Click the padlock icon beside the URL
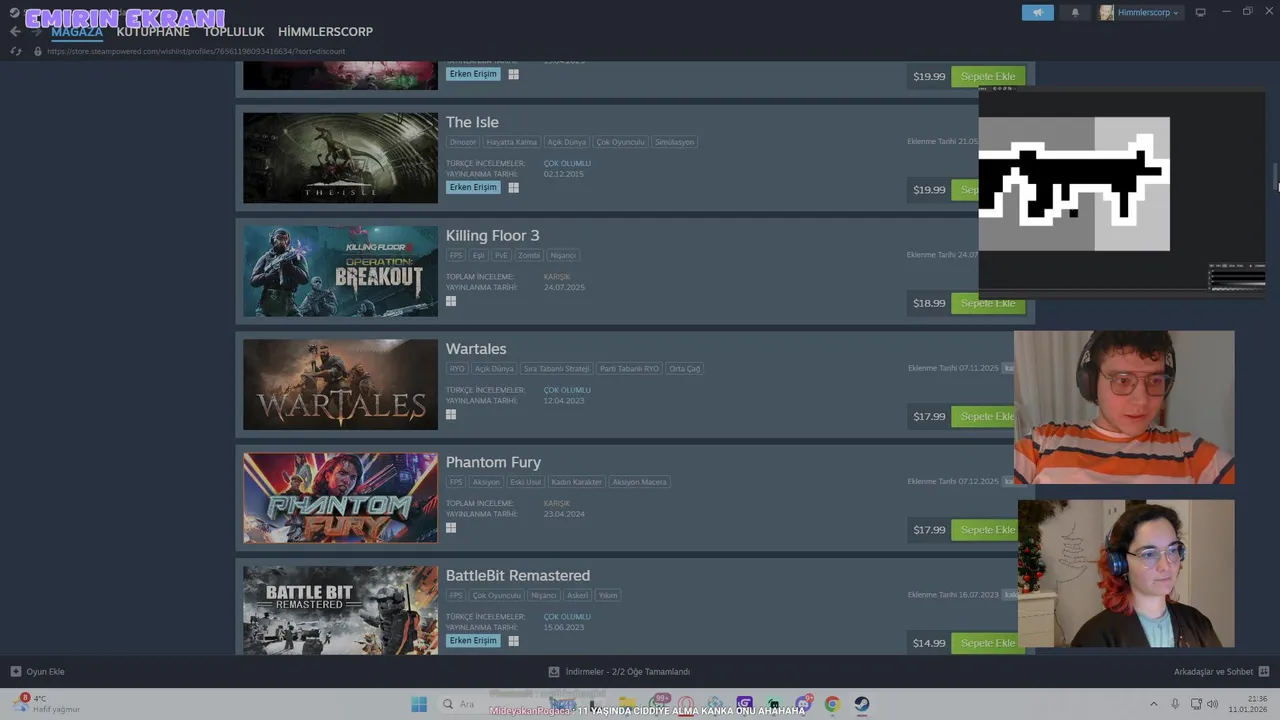Viewport: 1280px width, 720px height. click(x=38, y=51)
